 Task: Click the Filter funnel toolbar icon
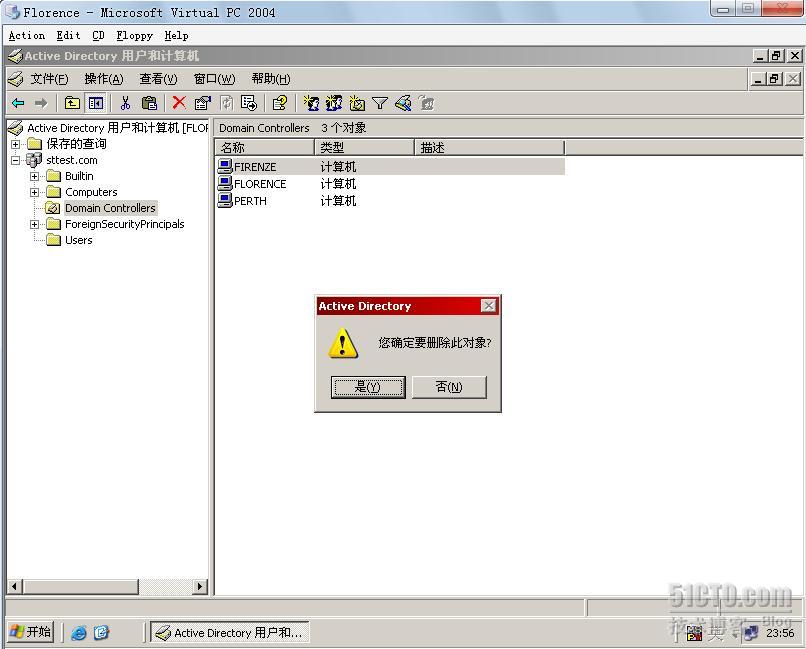379,103
